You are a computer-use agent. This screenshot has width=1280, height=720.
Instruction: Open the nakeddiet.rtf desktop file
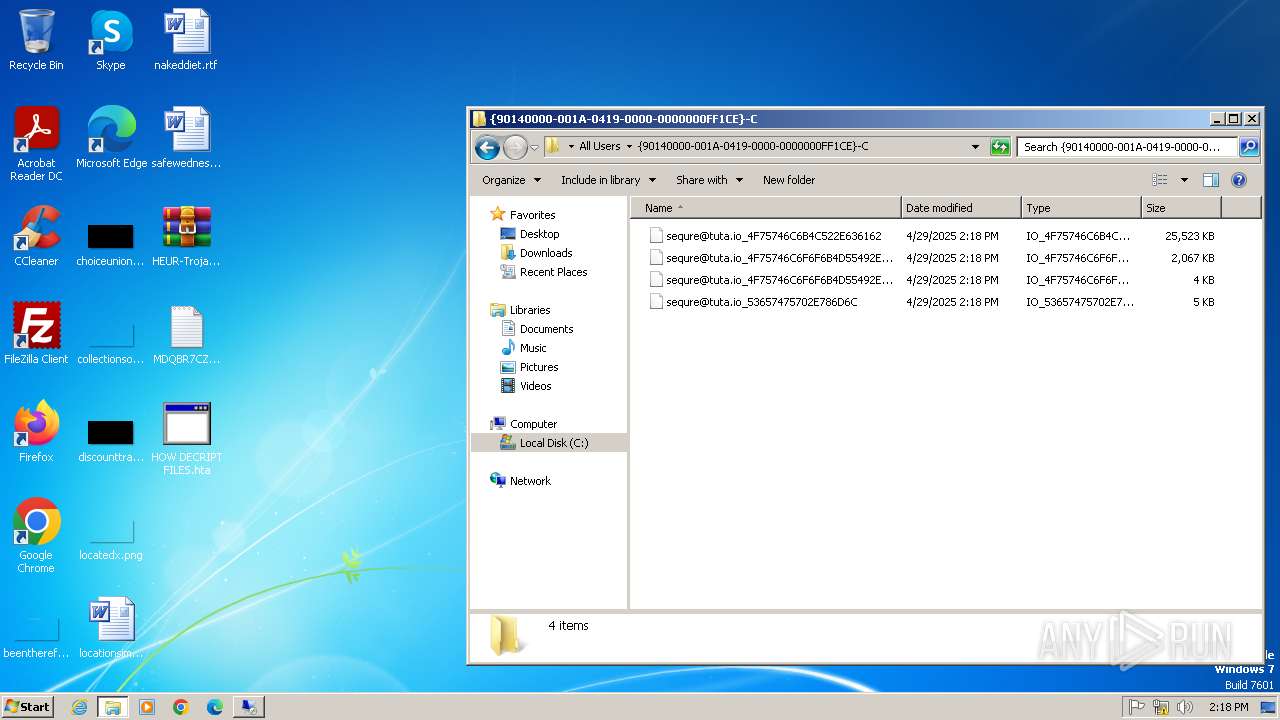point(186,40)
